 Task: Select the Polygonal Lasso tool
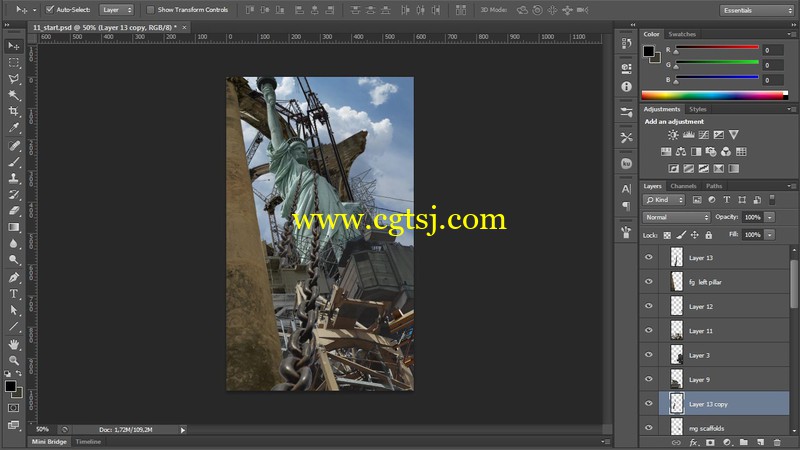click(x=14, y=79)
